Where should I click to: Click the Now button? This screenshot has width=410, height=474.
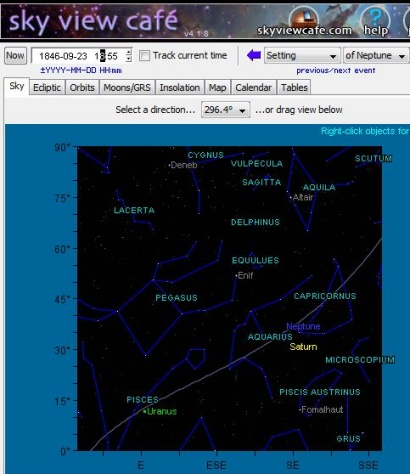click(15, 56)
